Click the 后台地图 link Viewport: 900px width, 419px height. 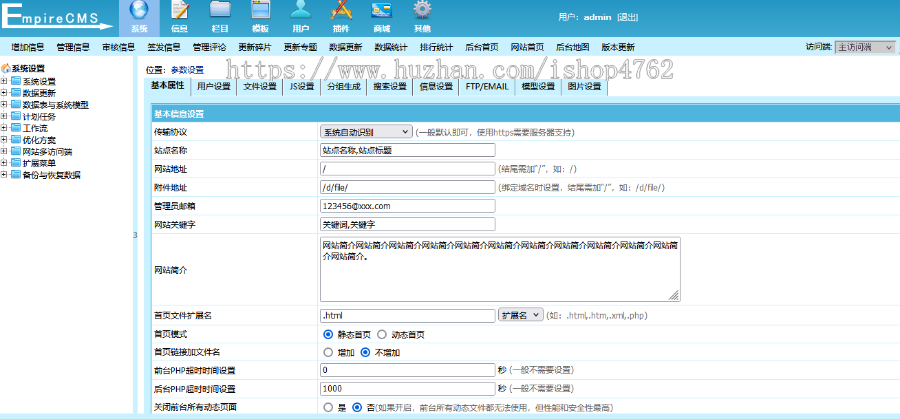[x=573, y=48]
